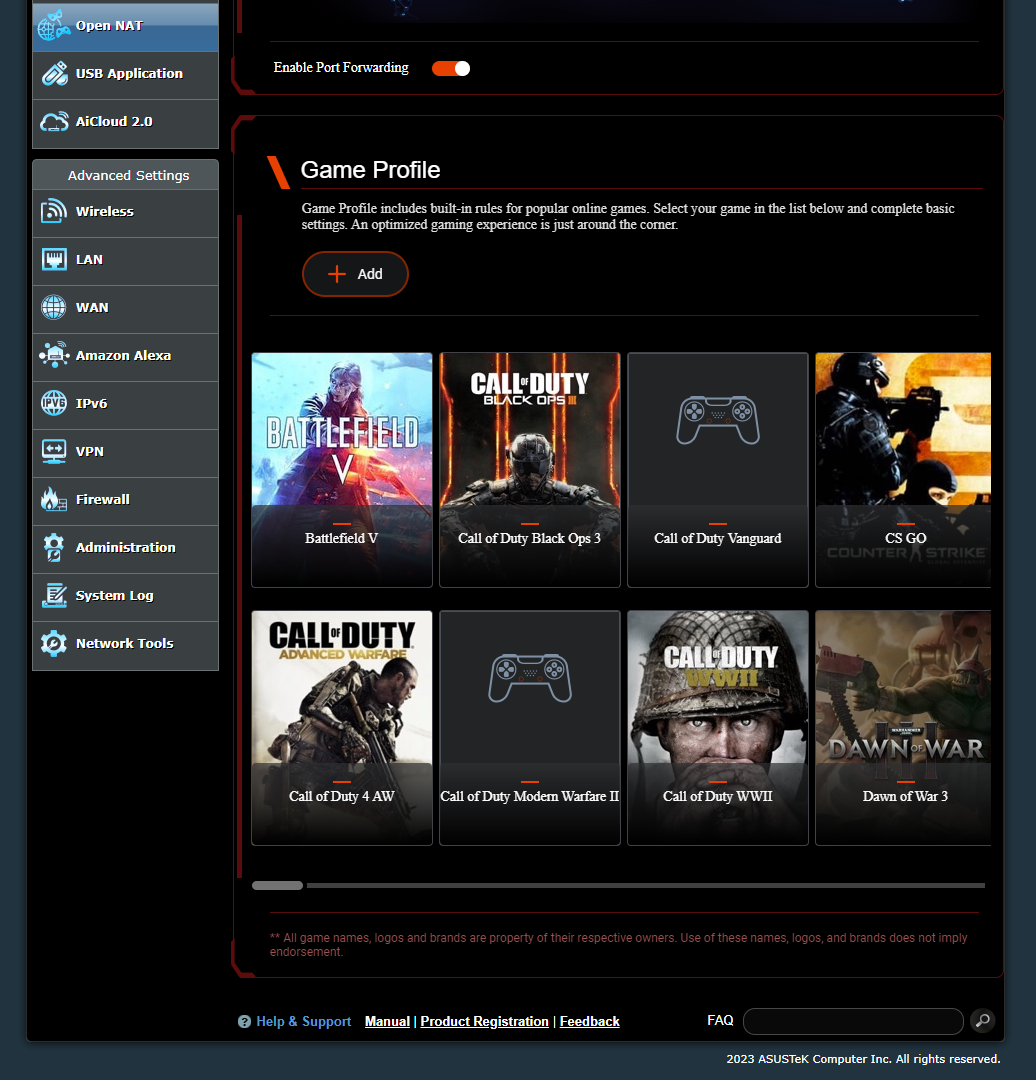Click the USB Application icon

[x=54, y=74]
